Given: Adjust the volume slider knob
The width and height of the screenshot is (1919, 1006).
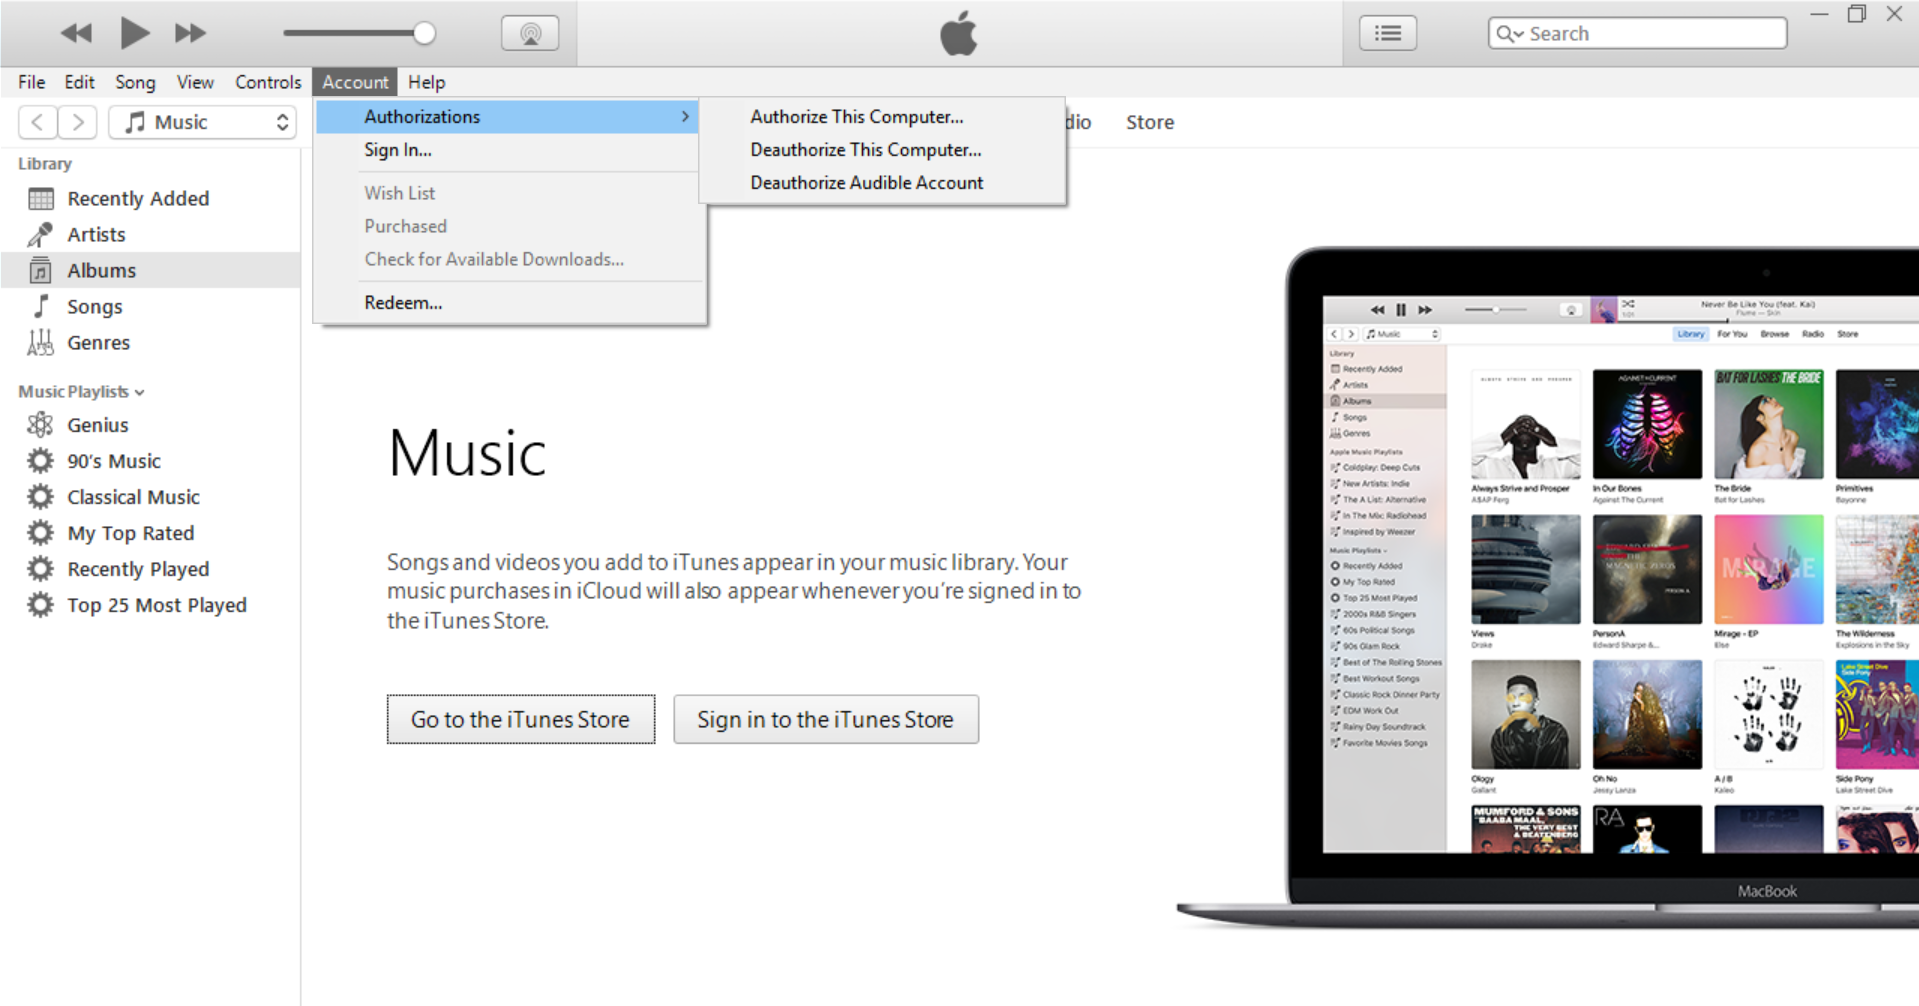Looking at the screenshot, I should click(x=424, y=33).
